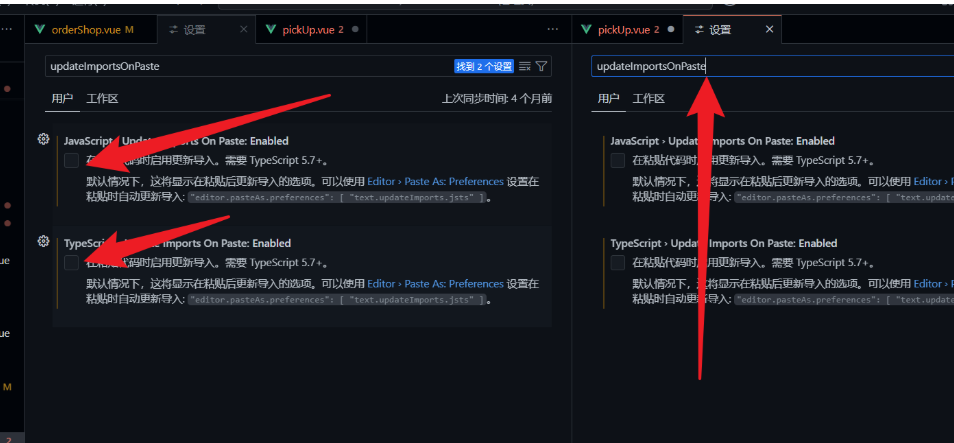
Task: Select 工作区 scope tab in left settings
Action: tap(102, 99)
